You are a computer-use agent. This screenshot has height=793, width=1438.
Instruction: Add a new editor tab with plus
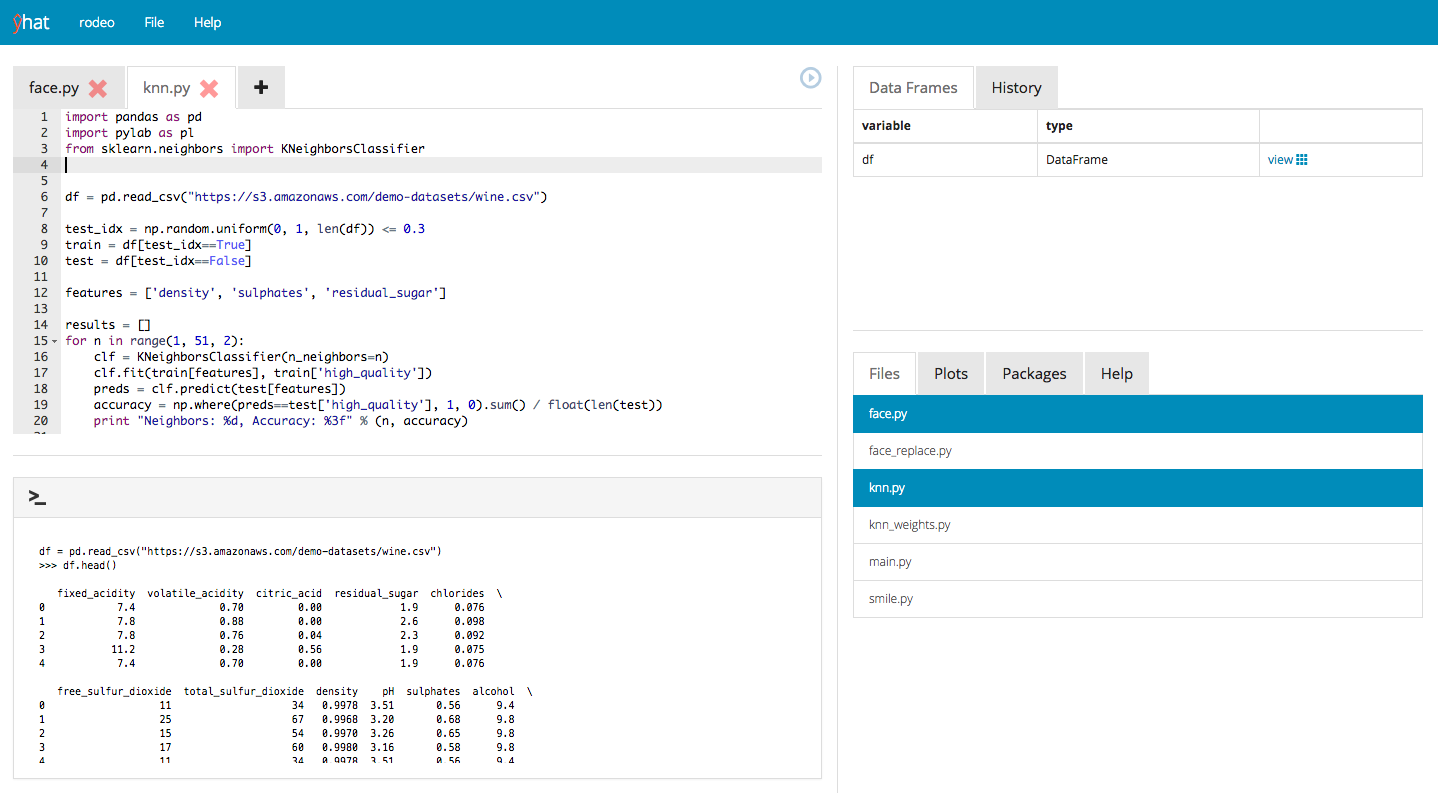pos(261,88)
